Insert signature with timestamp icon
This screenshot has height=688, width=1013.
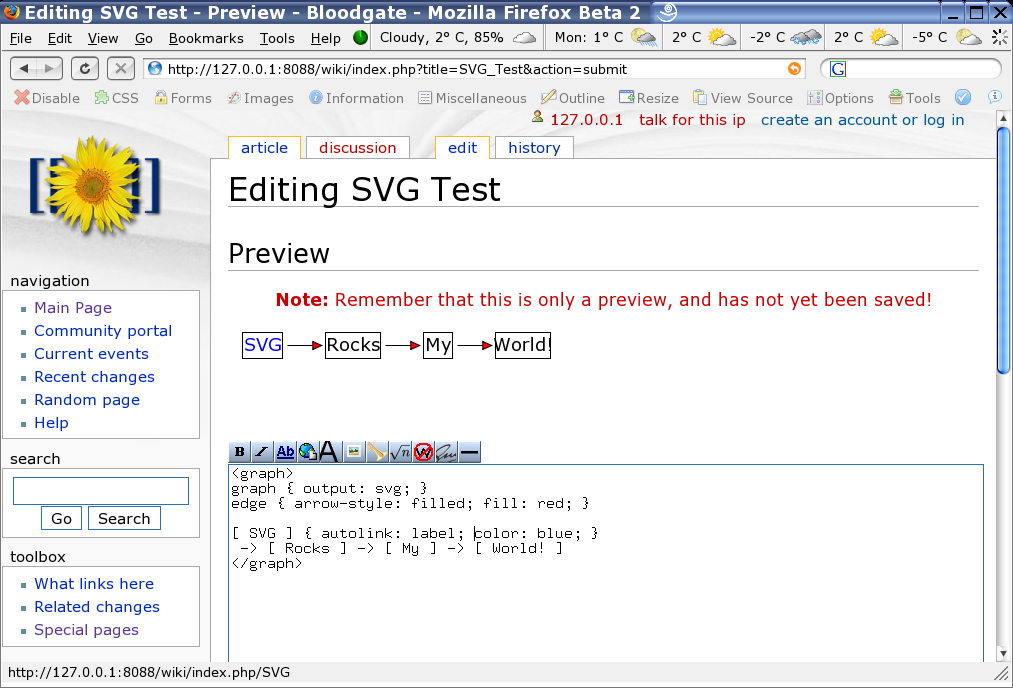coord(446,452)
